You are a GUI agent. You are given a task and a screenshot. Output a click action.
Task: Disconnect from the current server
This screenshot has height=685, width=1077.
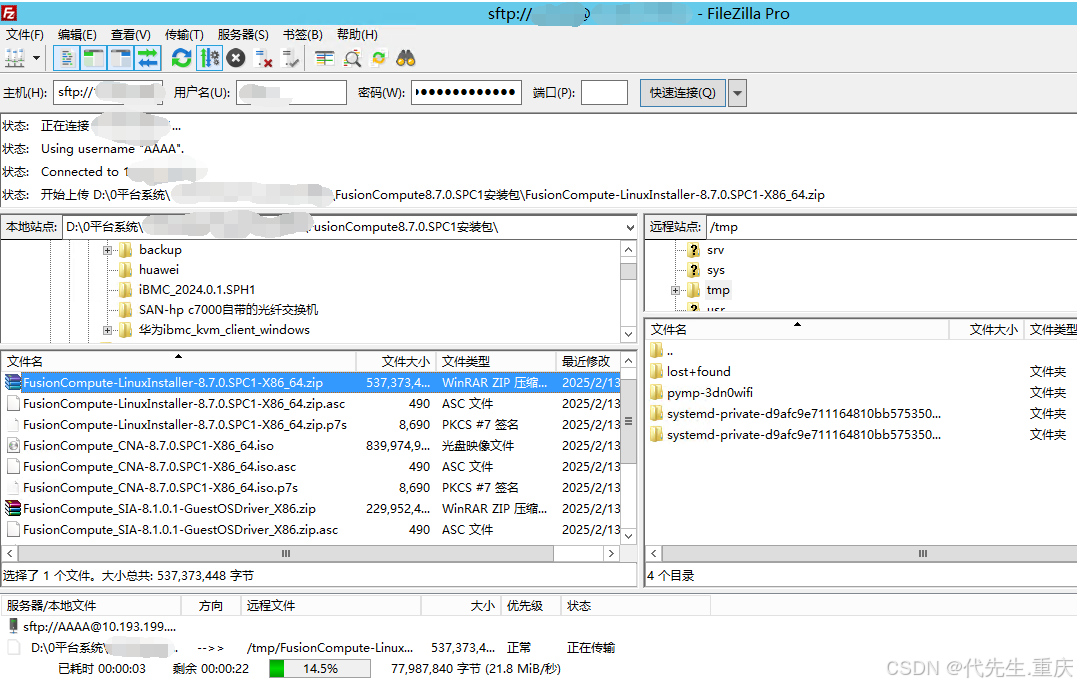point(262,57)
